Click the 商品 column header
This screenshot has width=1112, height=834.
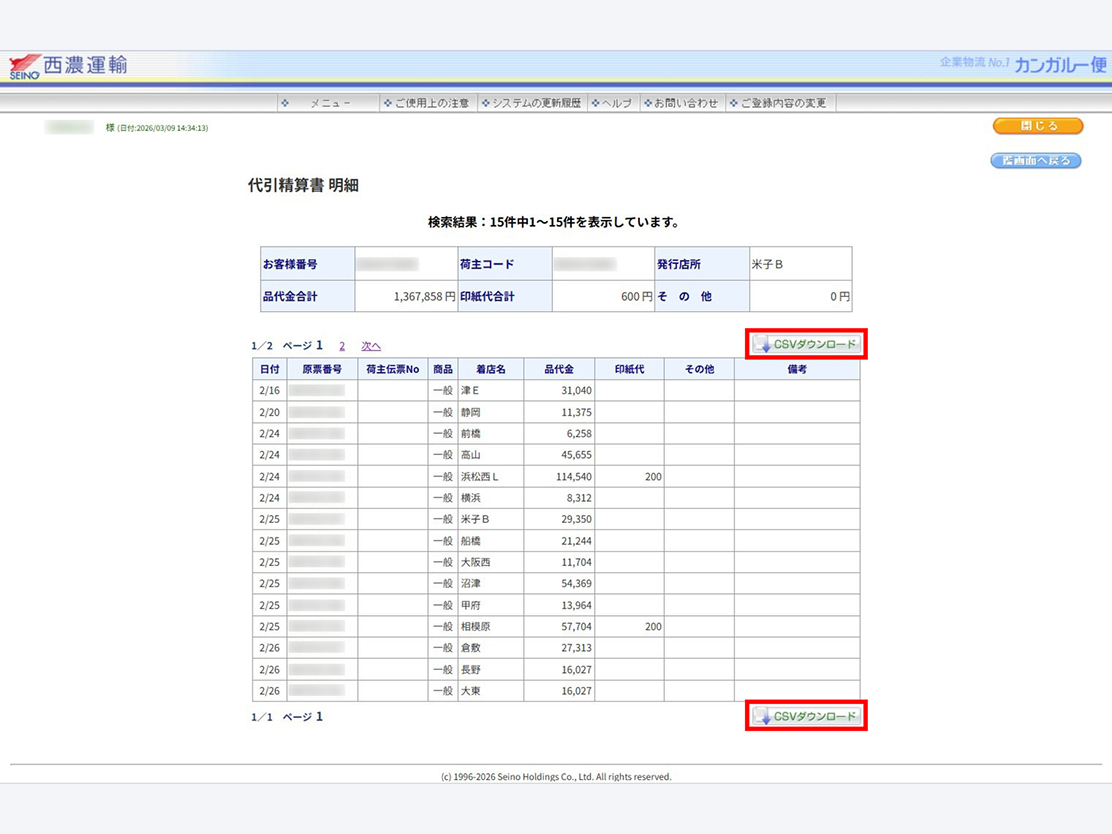[443, 369]
